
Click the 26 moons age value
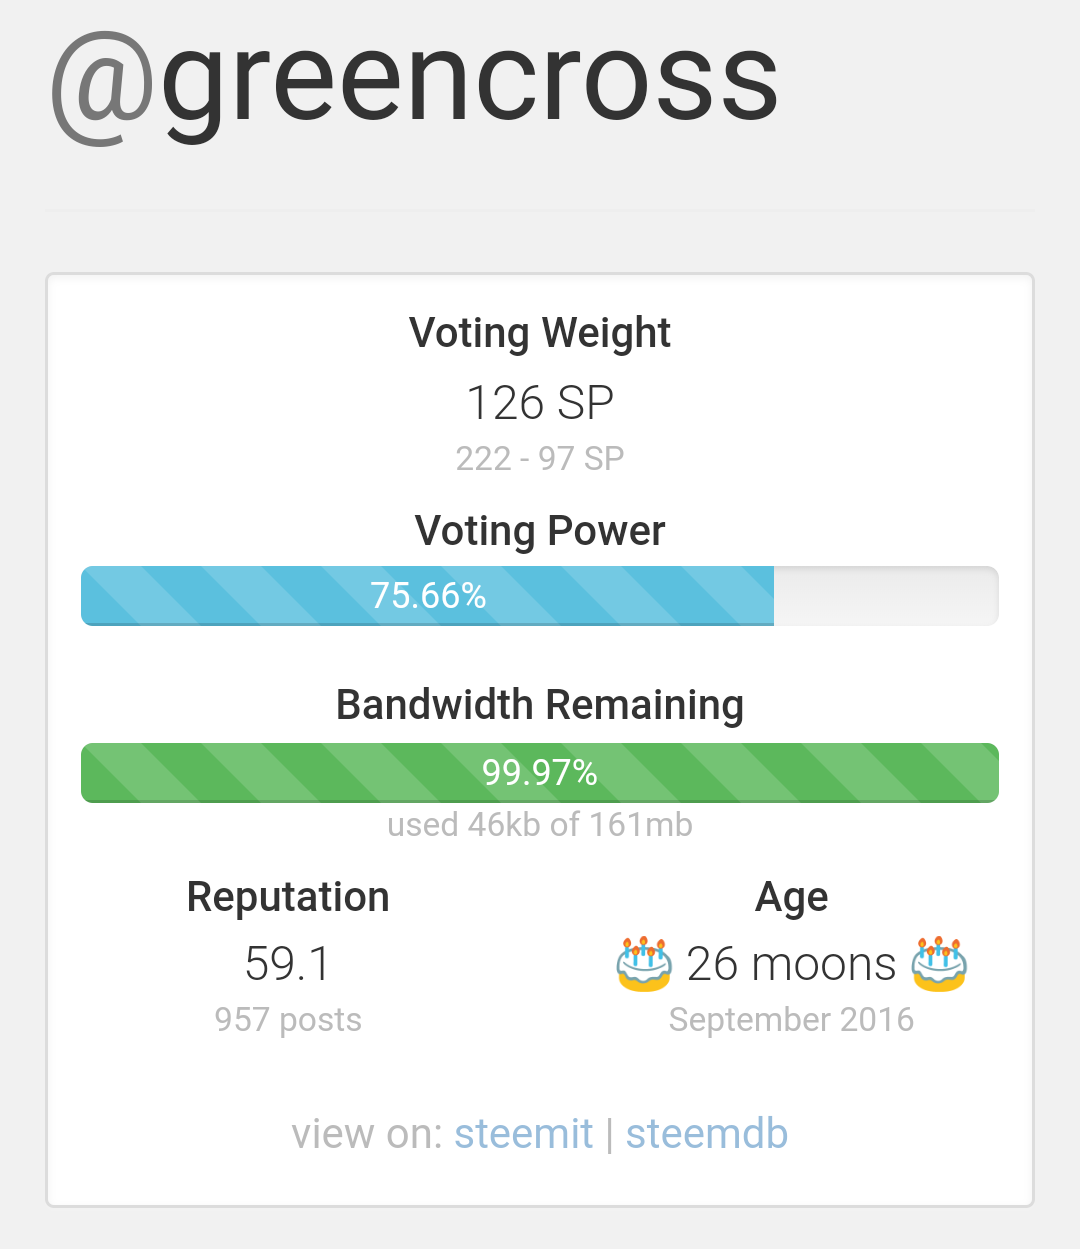(791, 964)
